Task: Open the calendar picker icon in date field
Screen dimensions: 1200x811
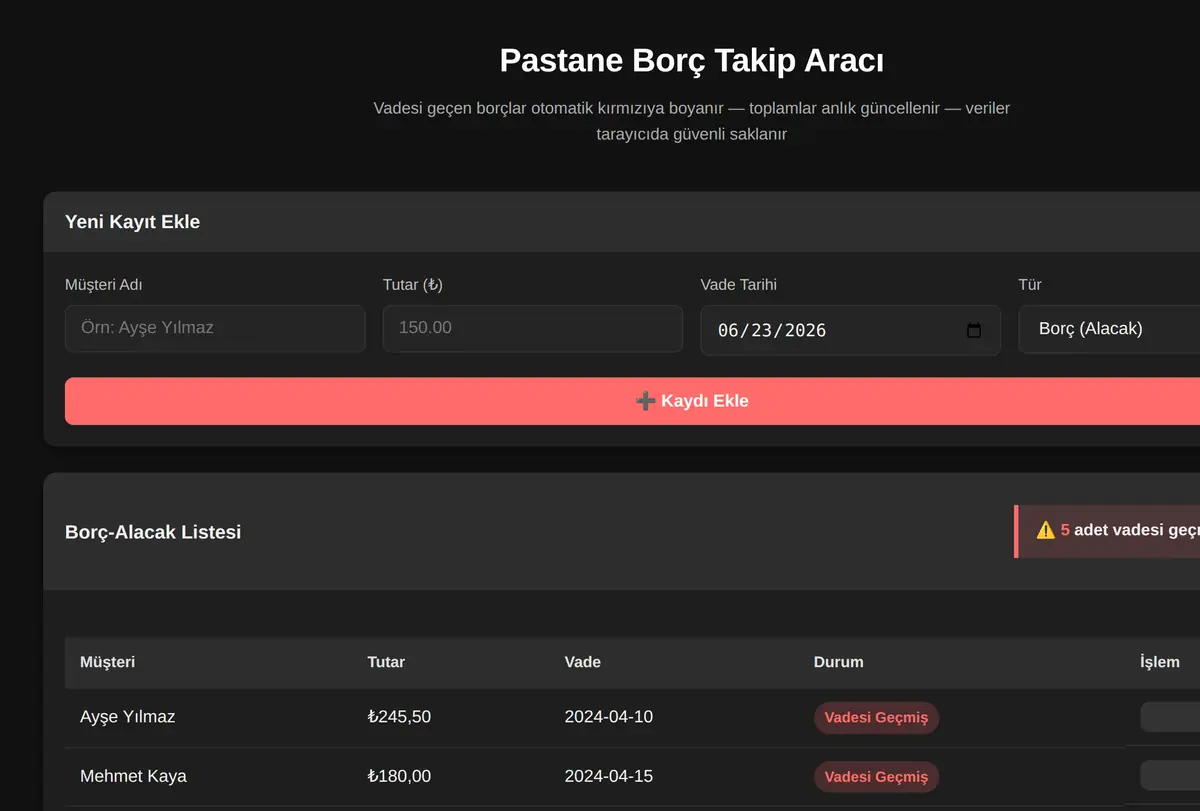Action: click(x=974, y=331)
